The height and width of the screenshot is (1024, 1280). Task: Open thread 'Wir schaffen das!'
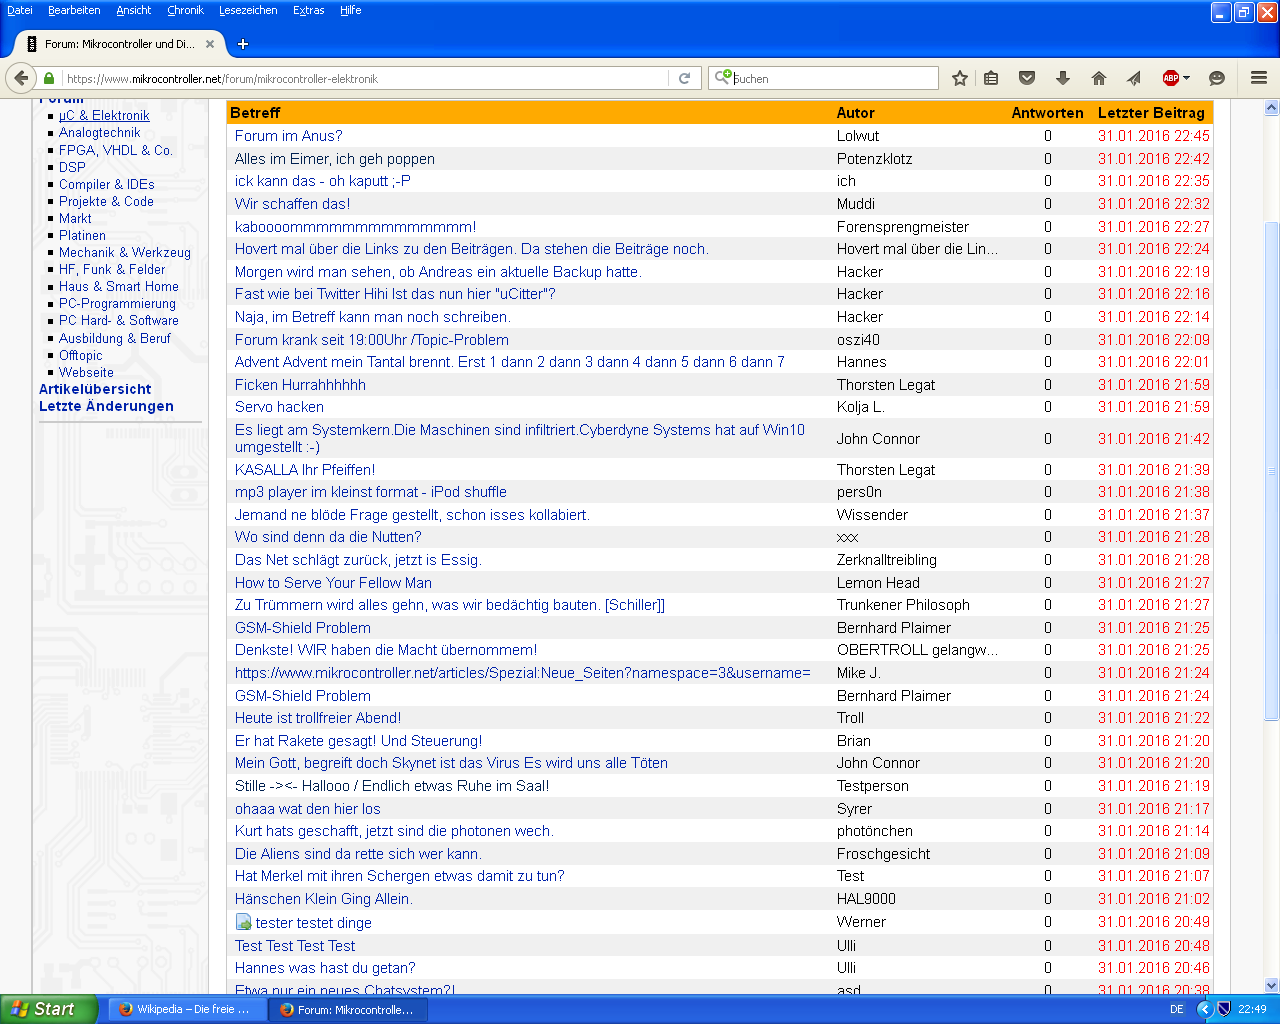tap(292, 204)
